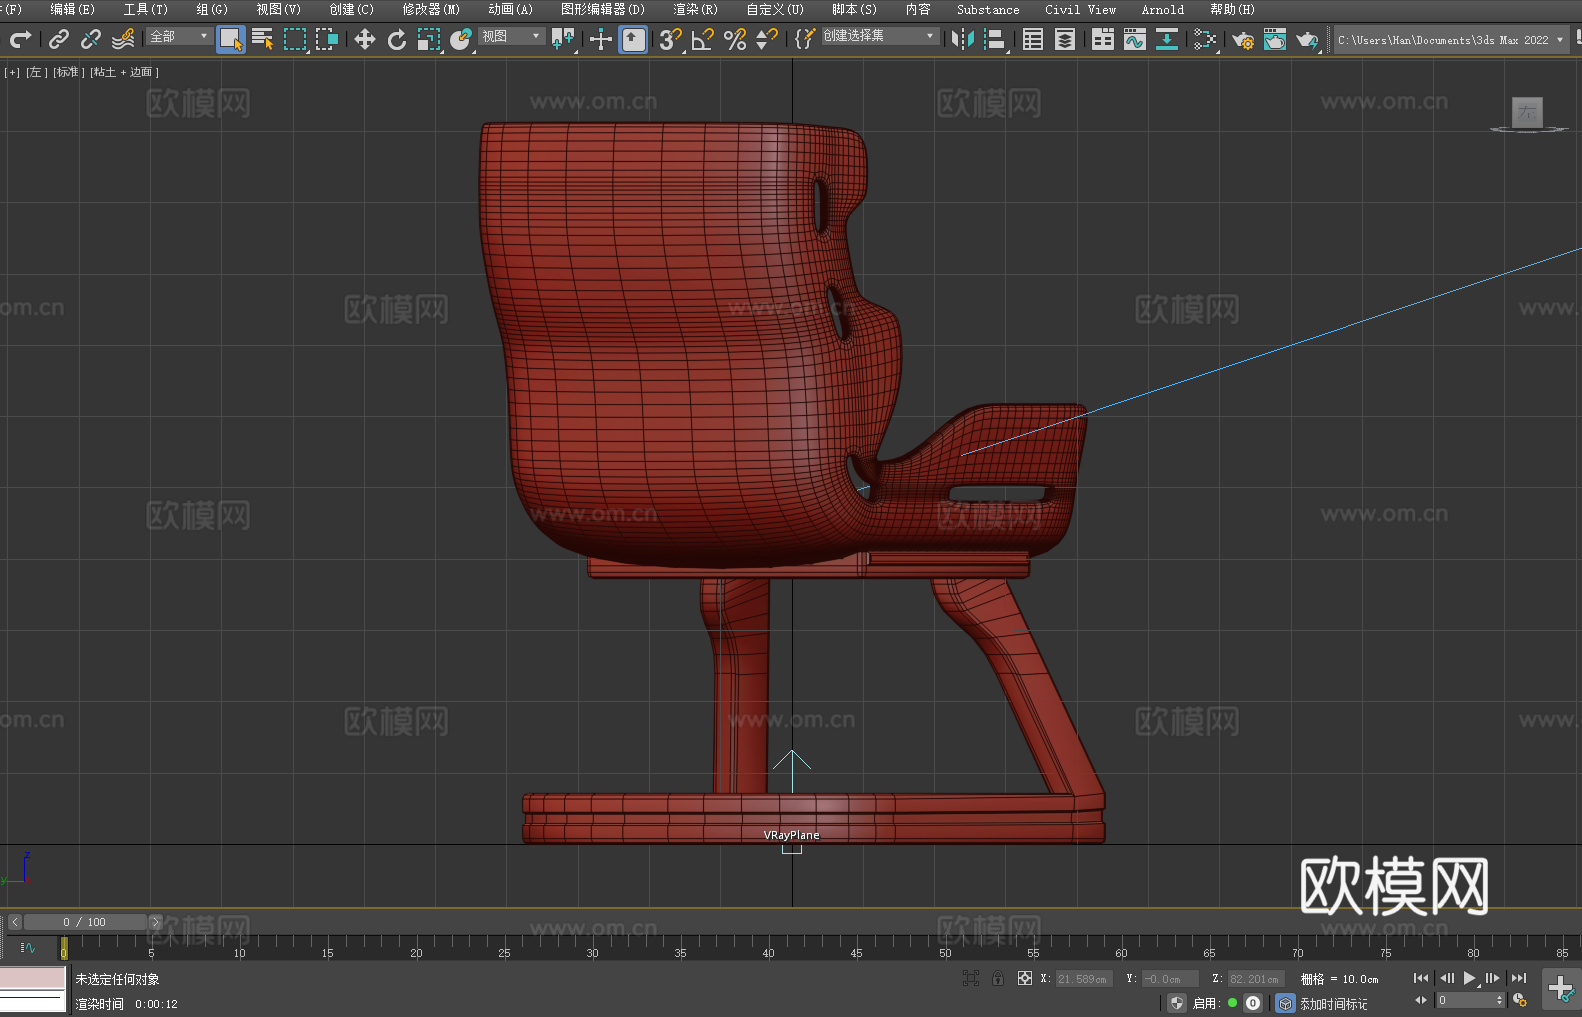Select the Link tool
This screenshot has height=1017, width=1582.
click(59, 39)
